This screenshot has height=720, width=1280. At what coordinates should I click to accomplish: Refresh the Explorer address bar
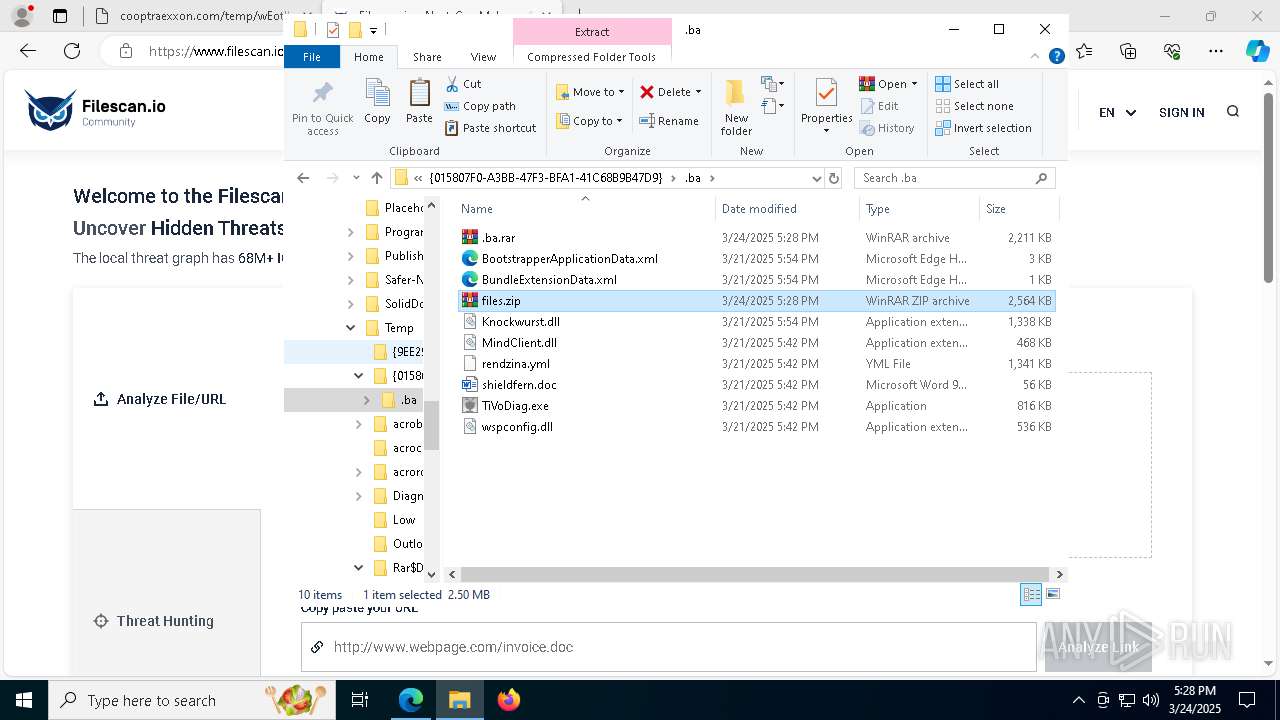(834, 178)
